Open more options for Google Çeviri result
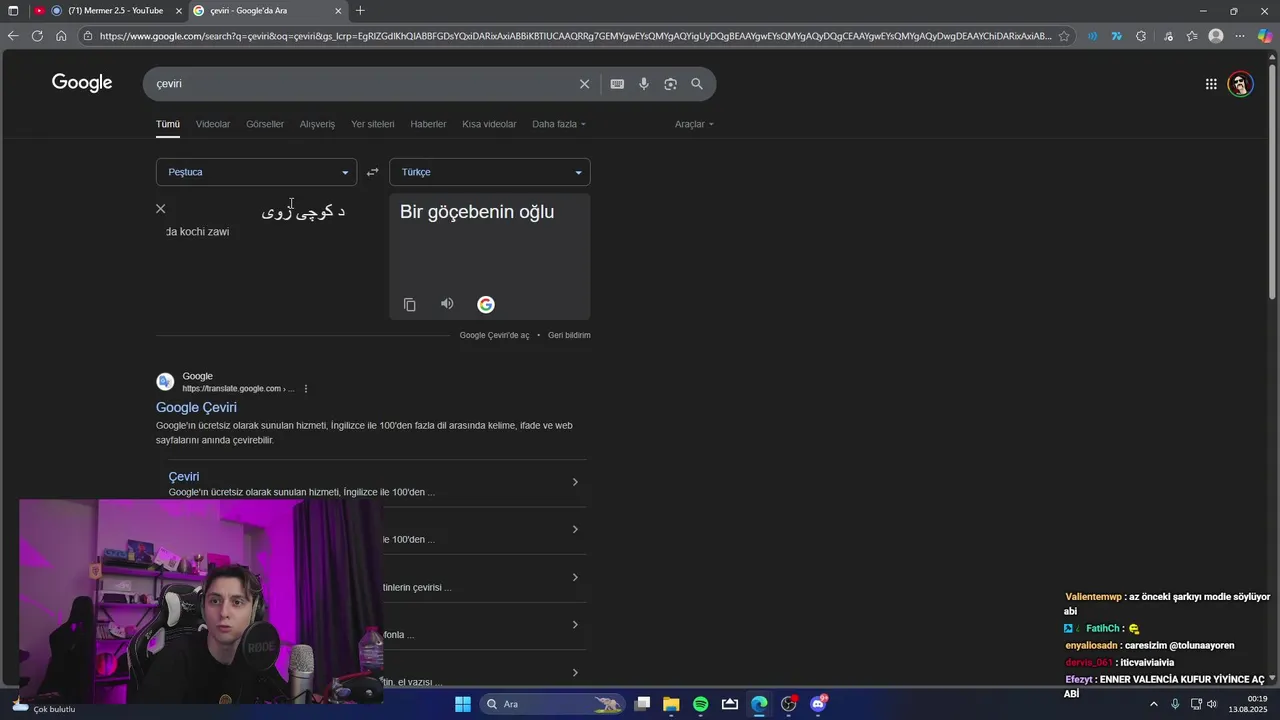This screenshot has width=1280, height=720. (306, 389)
